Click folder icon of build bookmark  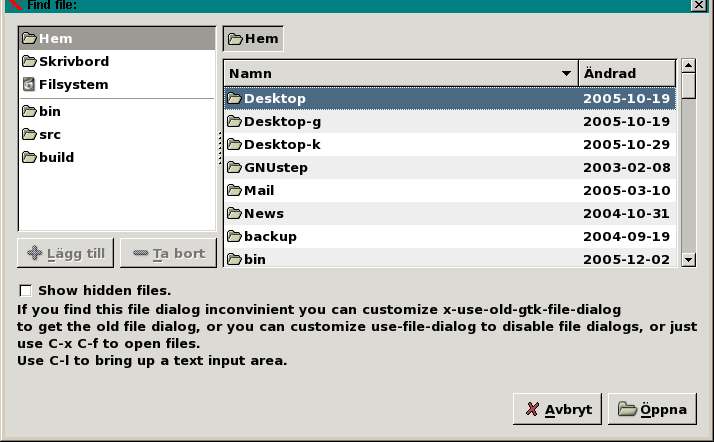coord(29,157)
